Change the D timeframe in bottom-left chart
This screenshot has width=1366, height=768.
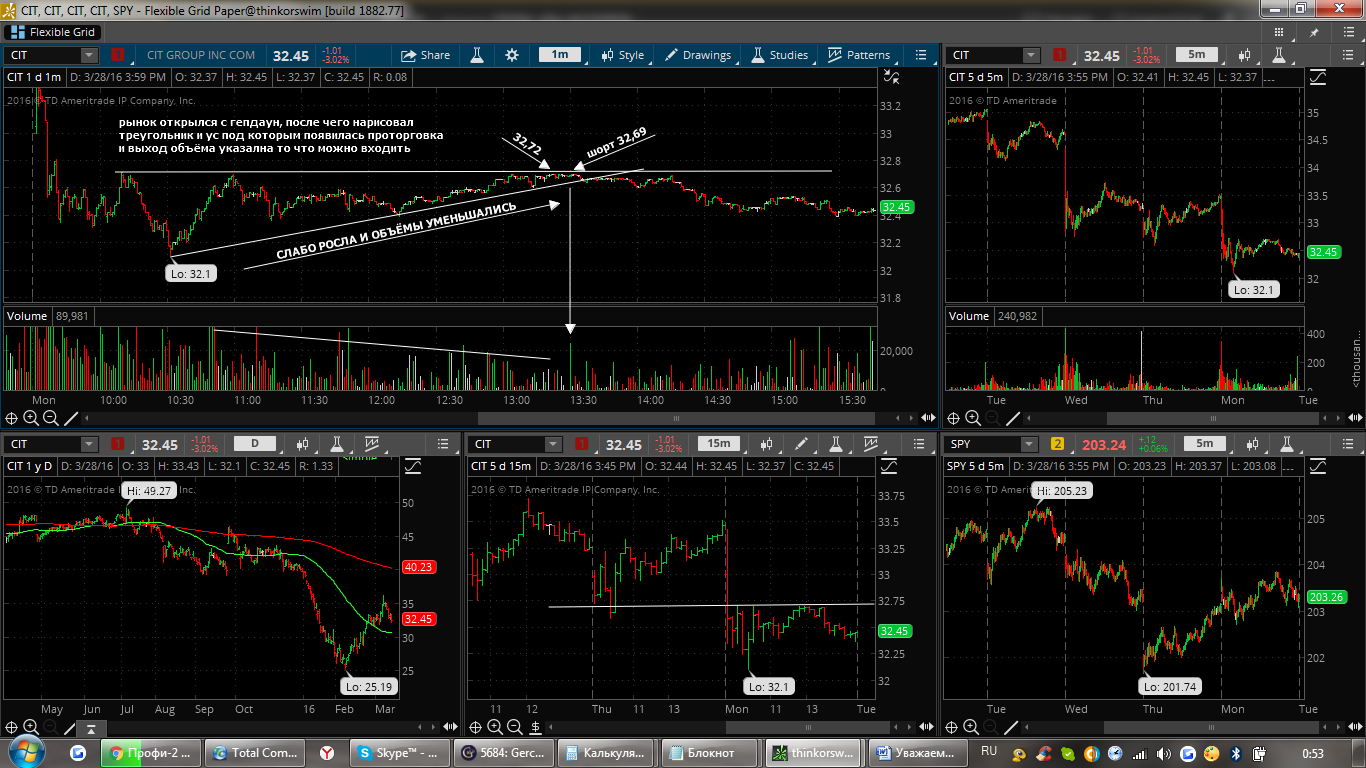pos(254,444)
